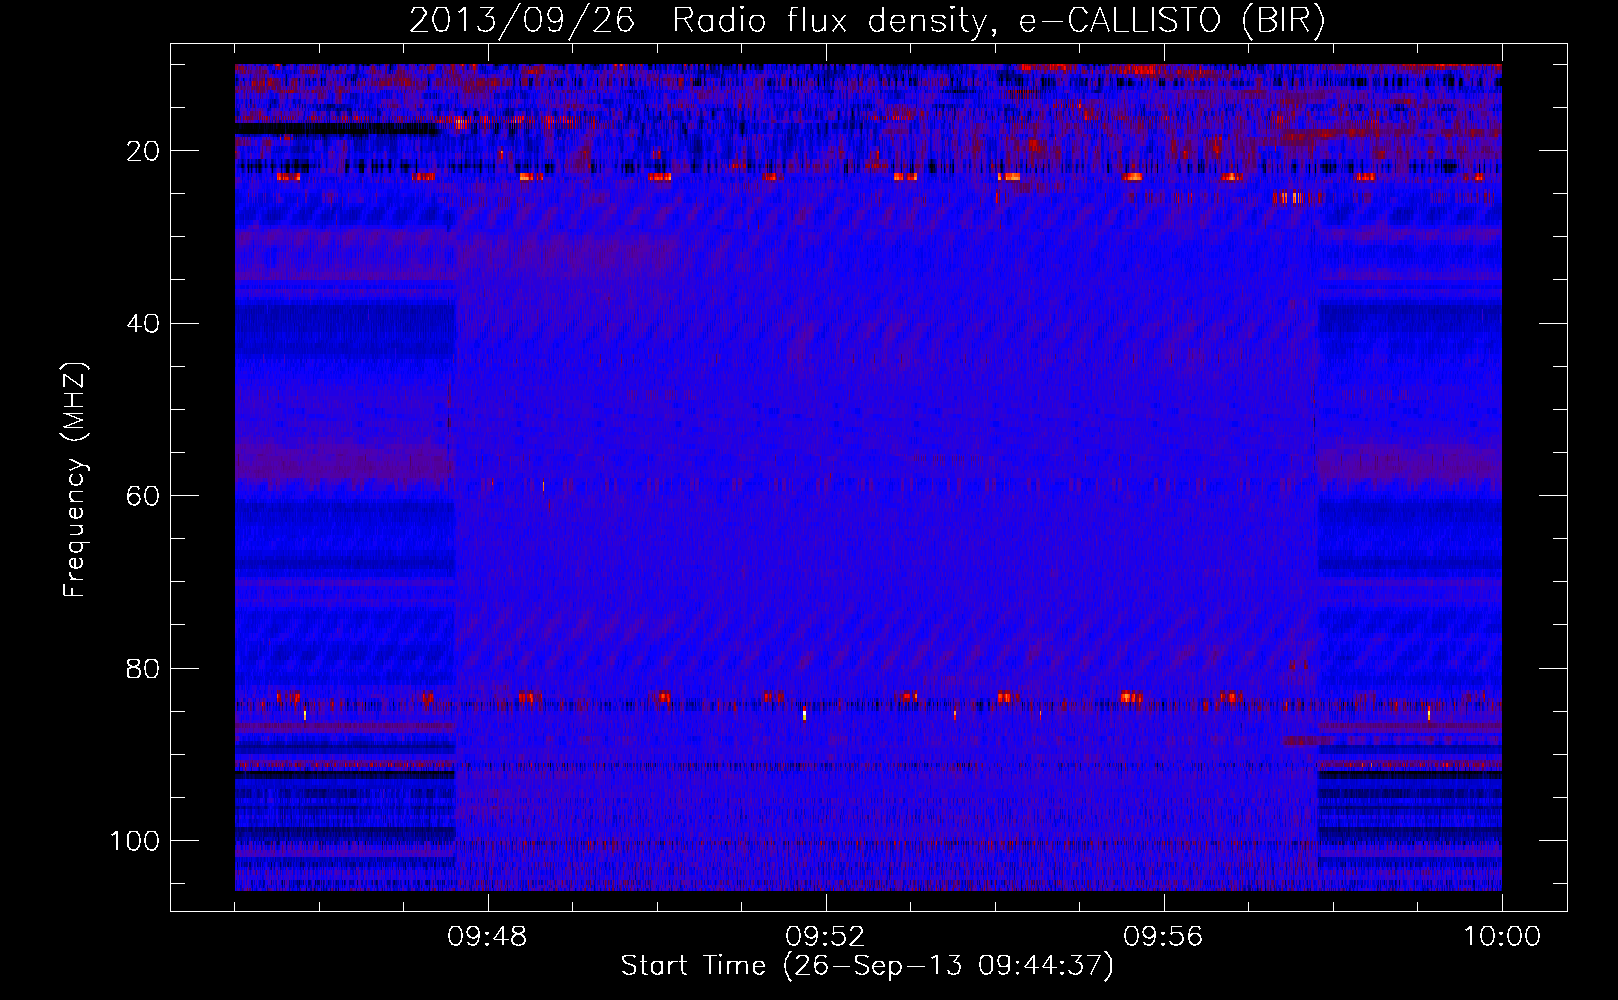Click the frequency tick label 40
The width and height of the screenshot is (1618, 1000).
[x=144, y=324]
